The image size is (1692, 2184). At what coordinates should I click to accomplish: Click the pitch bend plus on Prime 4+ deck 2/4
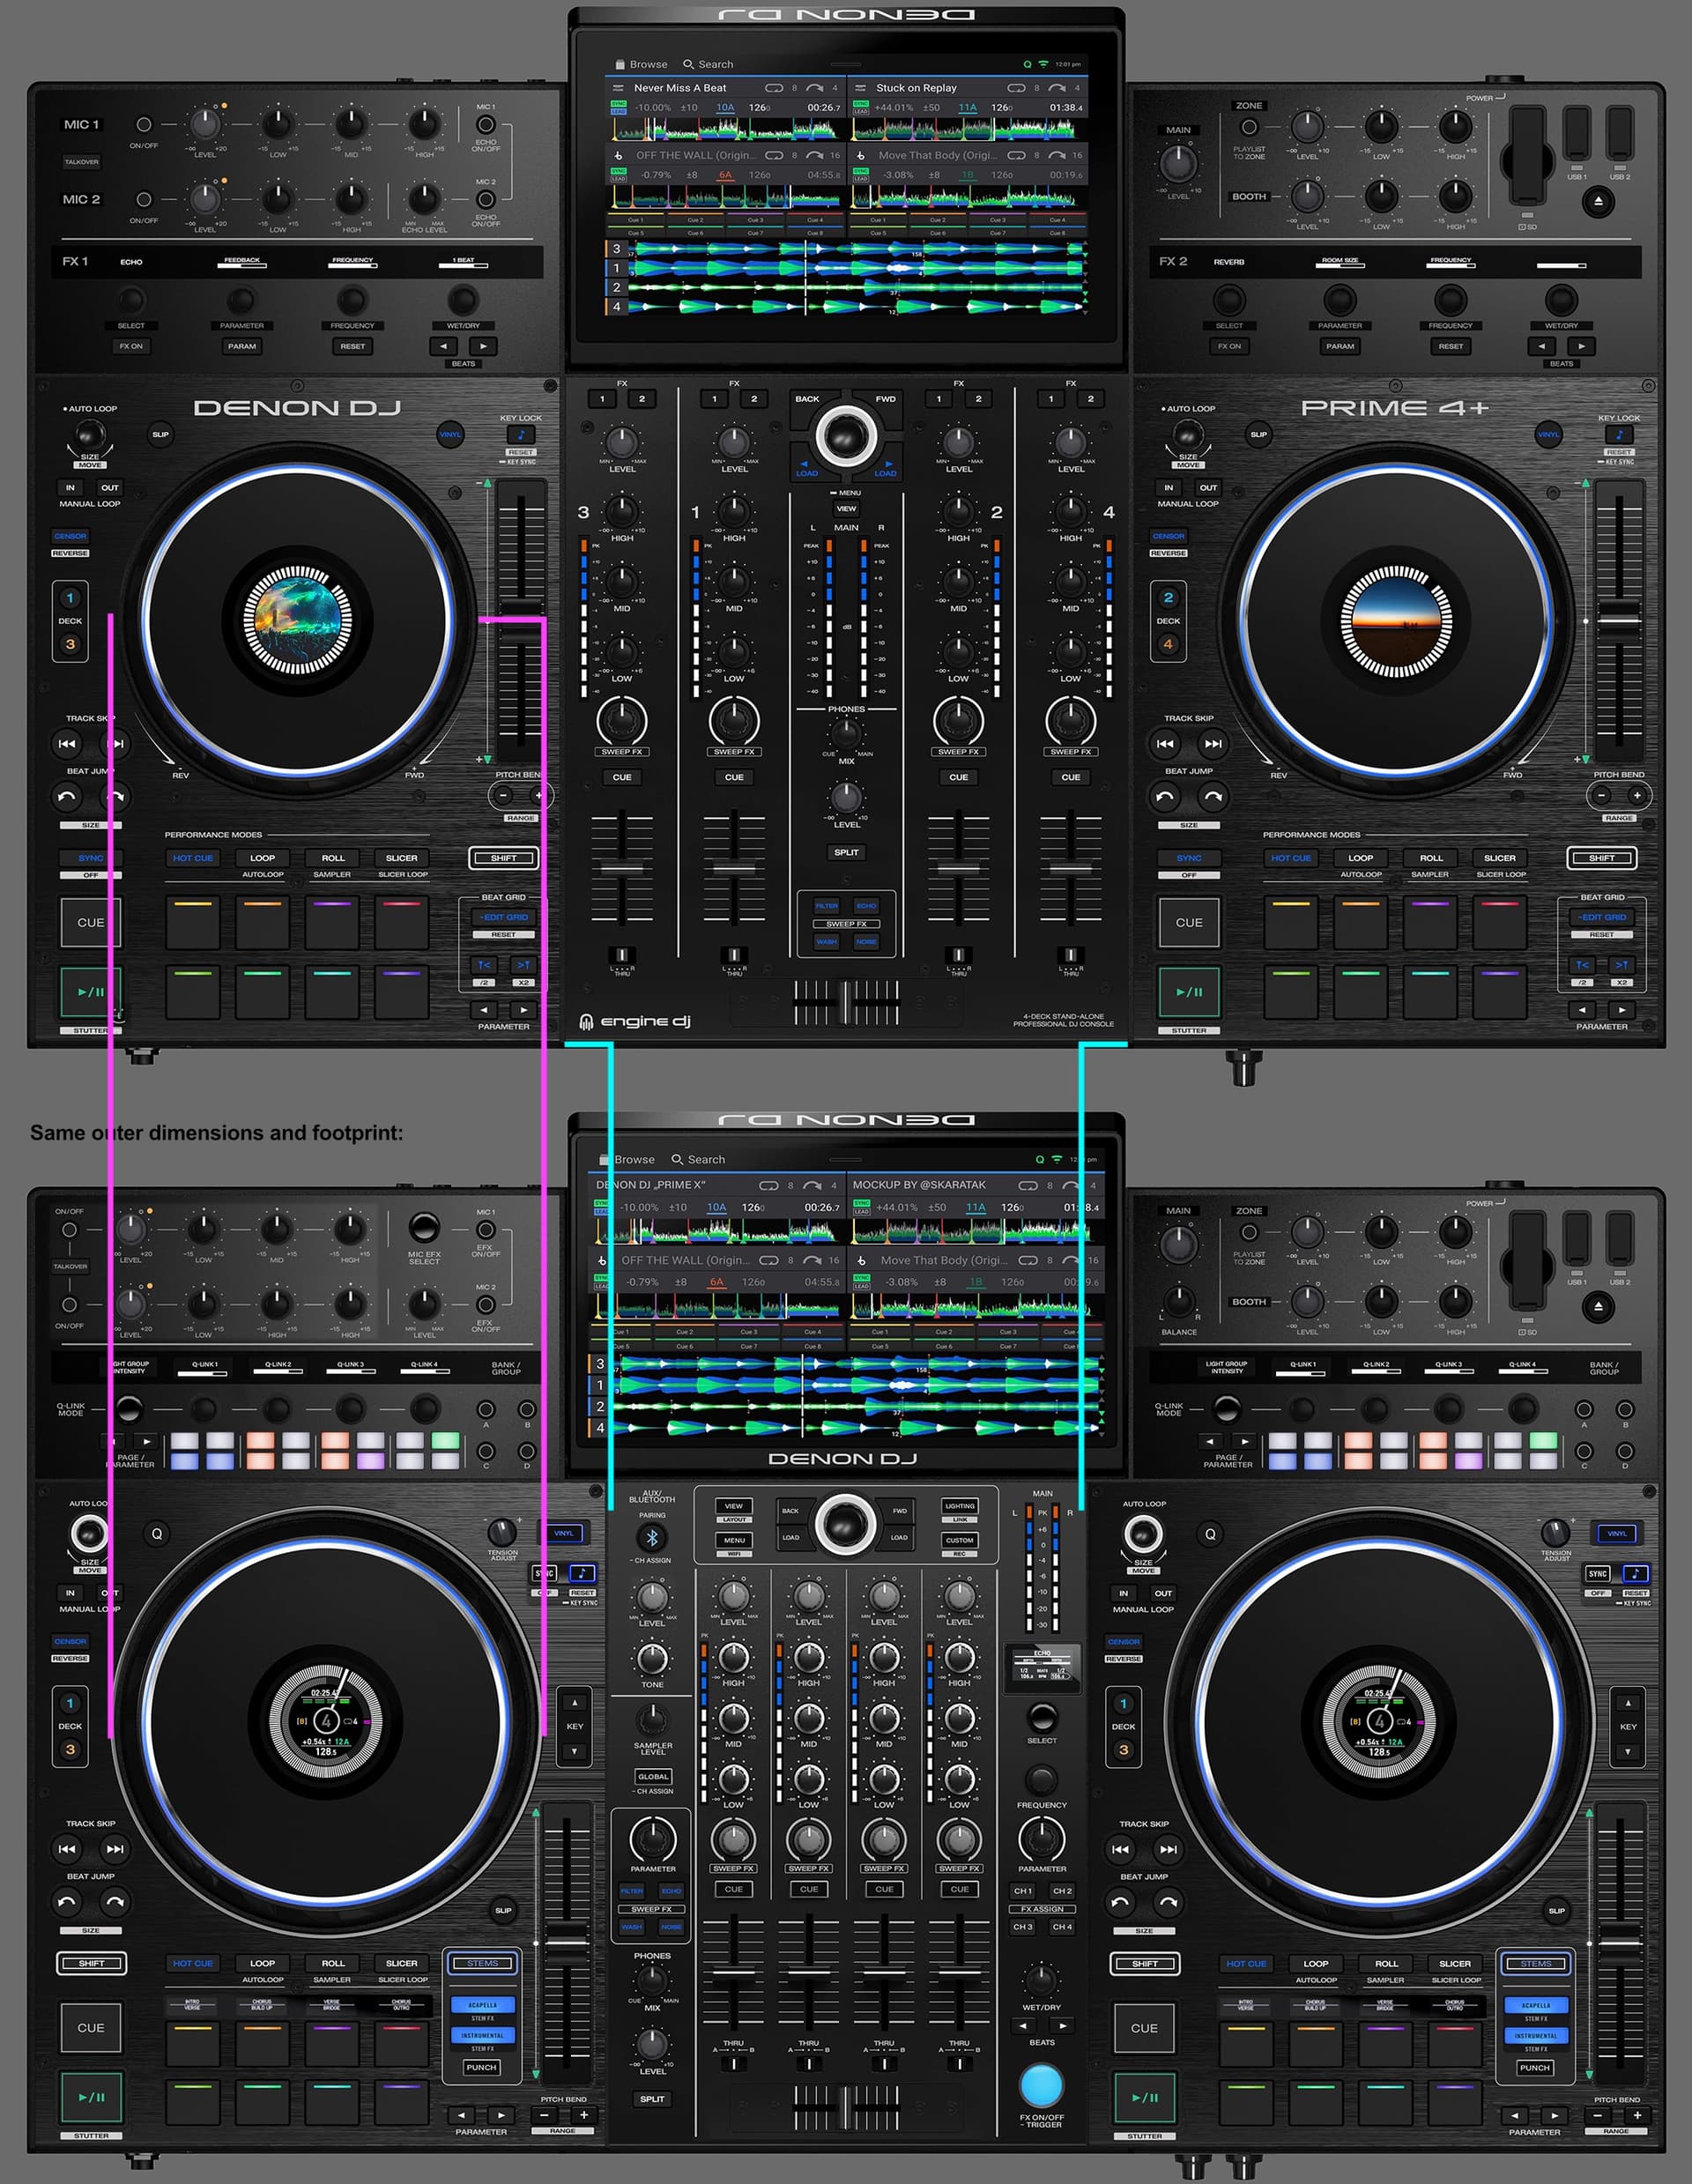click(x=1636, y=796)
